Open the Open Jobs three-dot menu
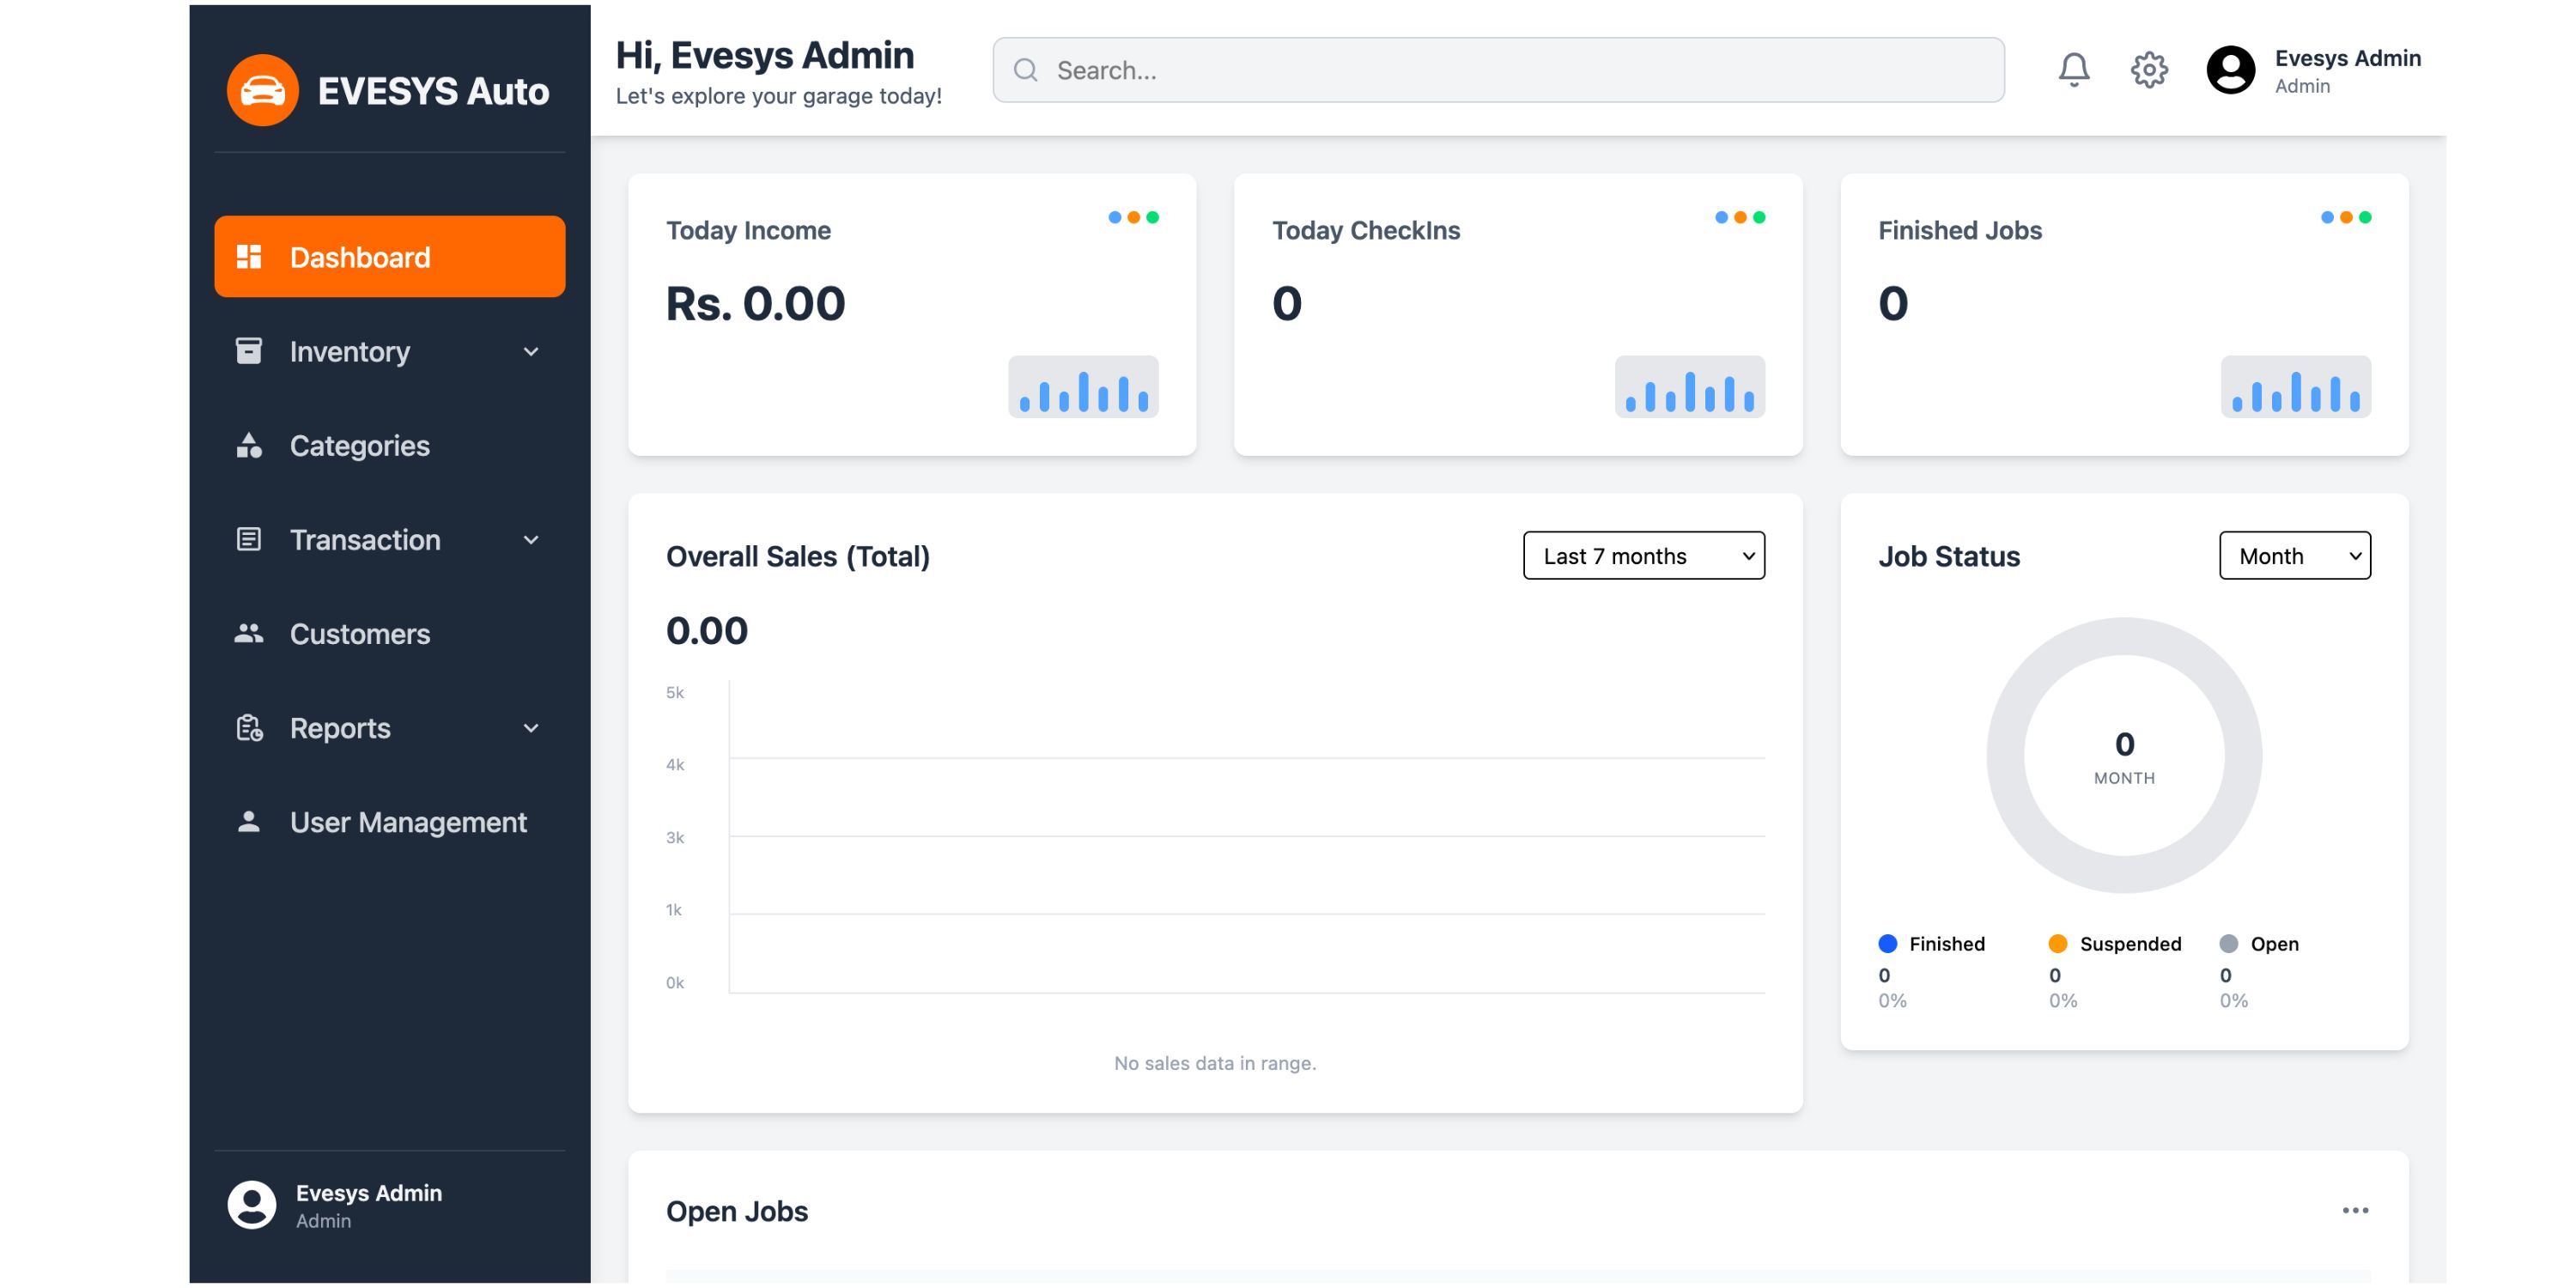Viewport: 2576px width, 1288px height. coord(2355,1210)
